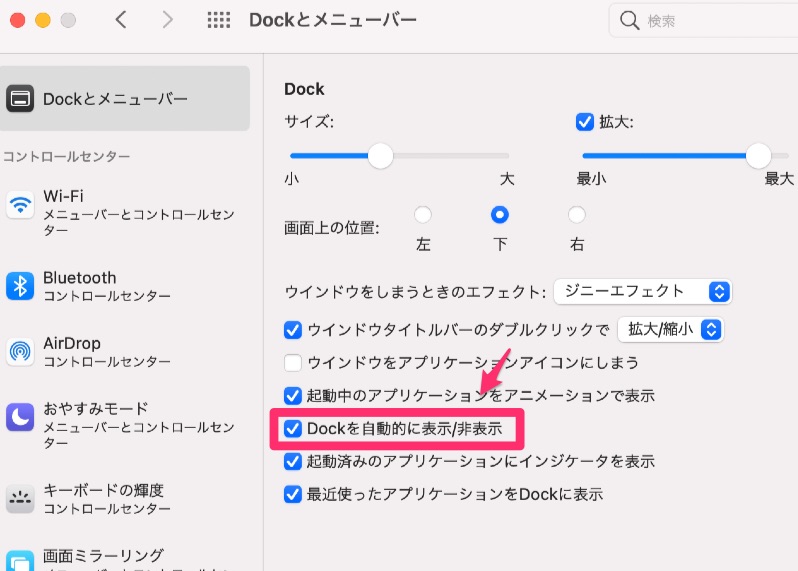Click the yellow minimize window button
The width and height of the screenshot is (798, 571).
pos(43,20)
